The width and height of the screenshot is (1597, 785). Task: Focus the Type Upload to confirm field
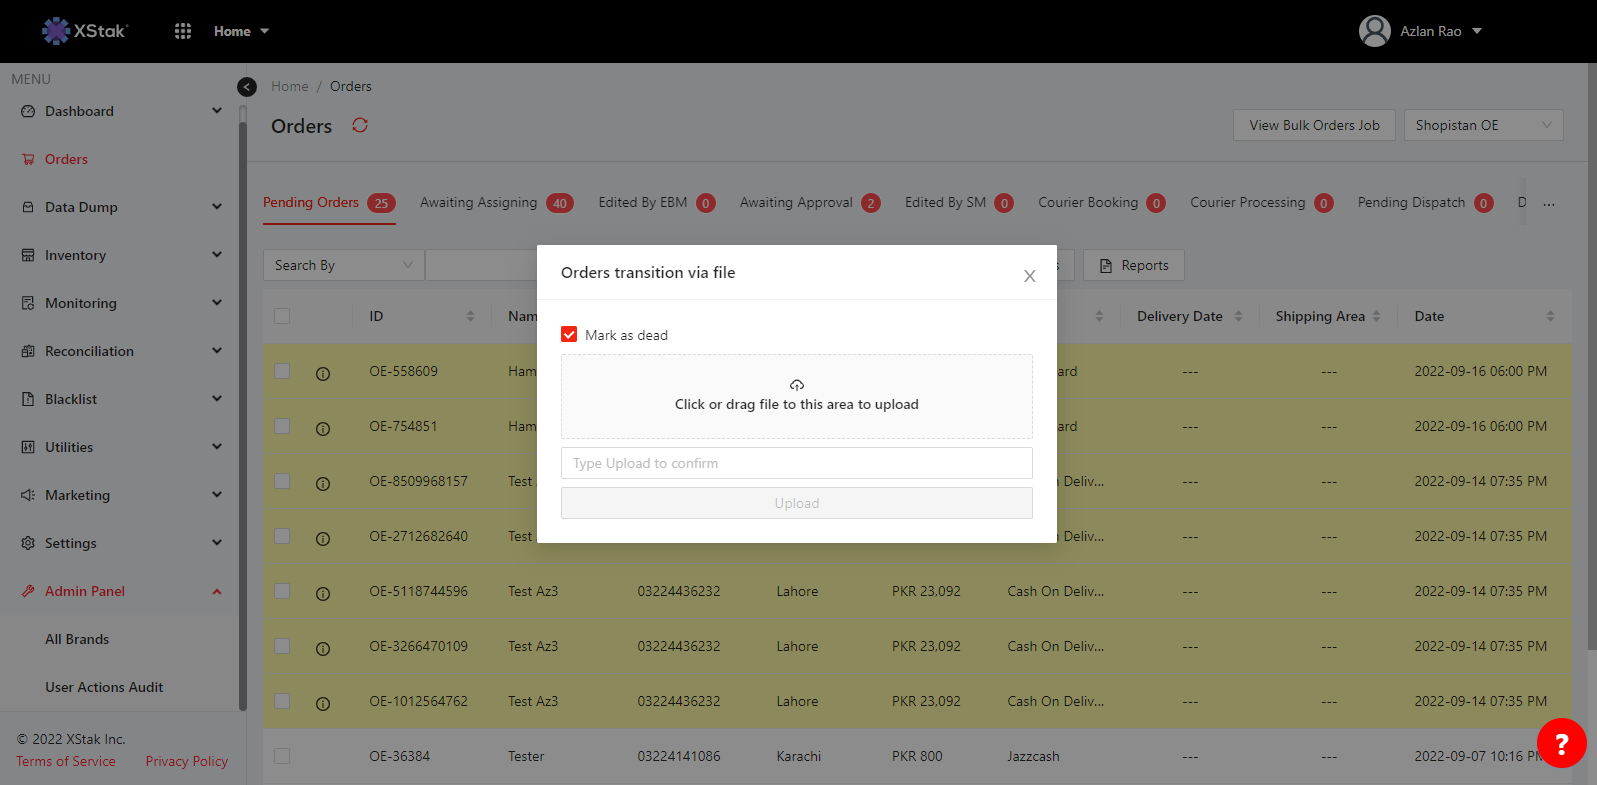pyautogui.click(x=796, y=463)
